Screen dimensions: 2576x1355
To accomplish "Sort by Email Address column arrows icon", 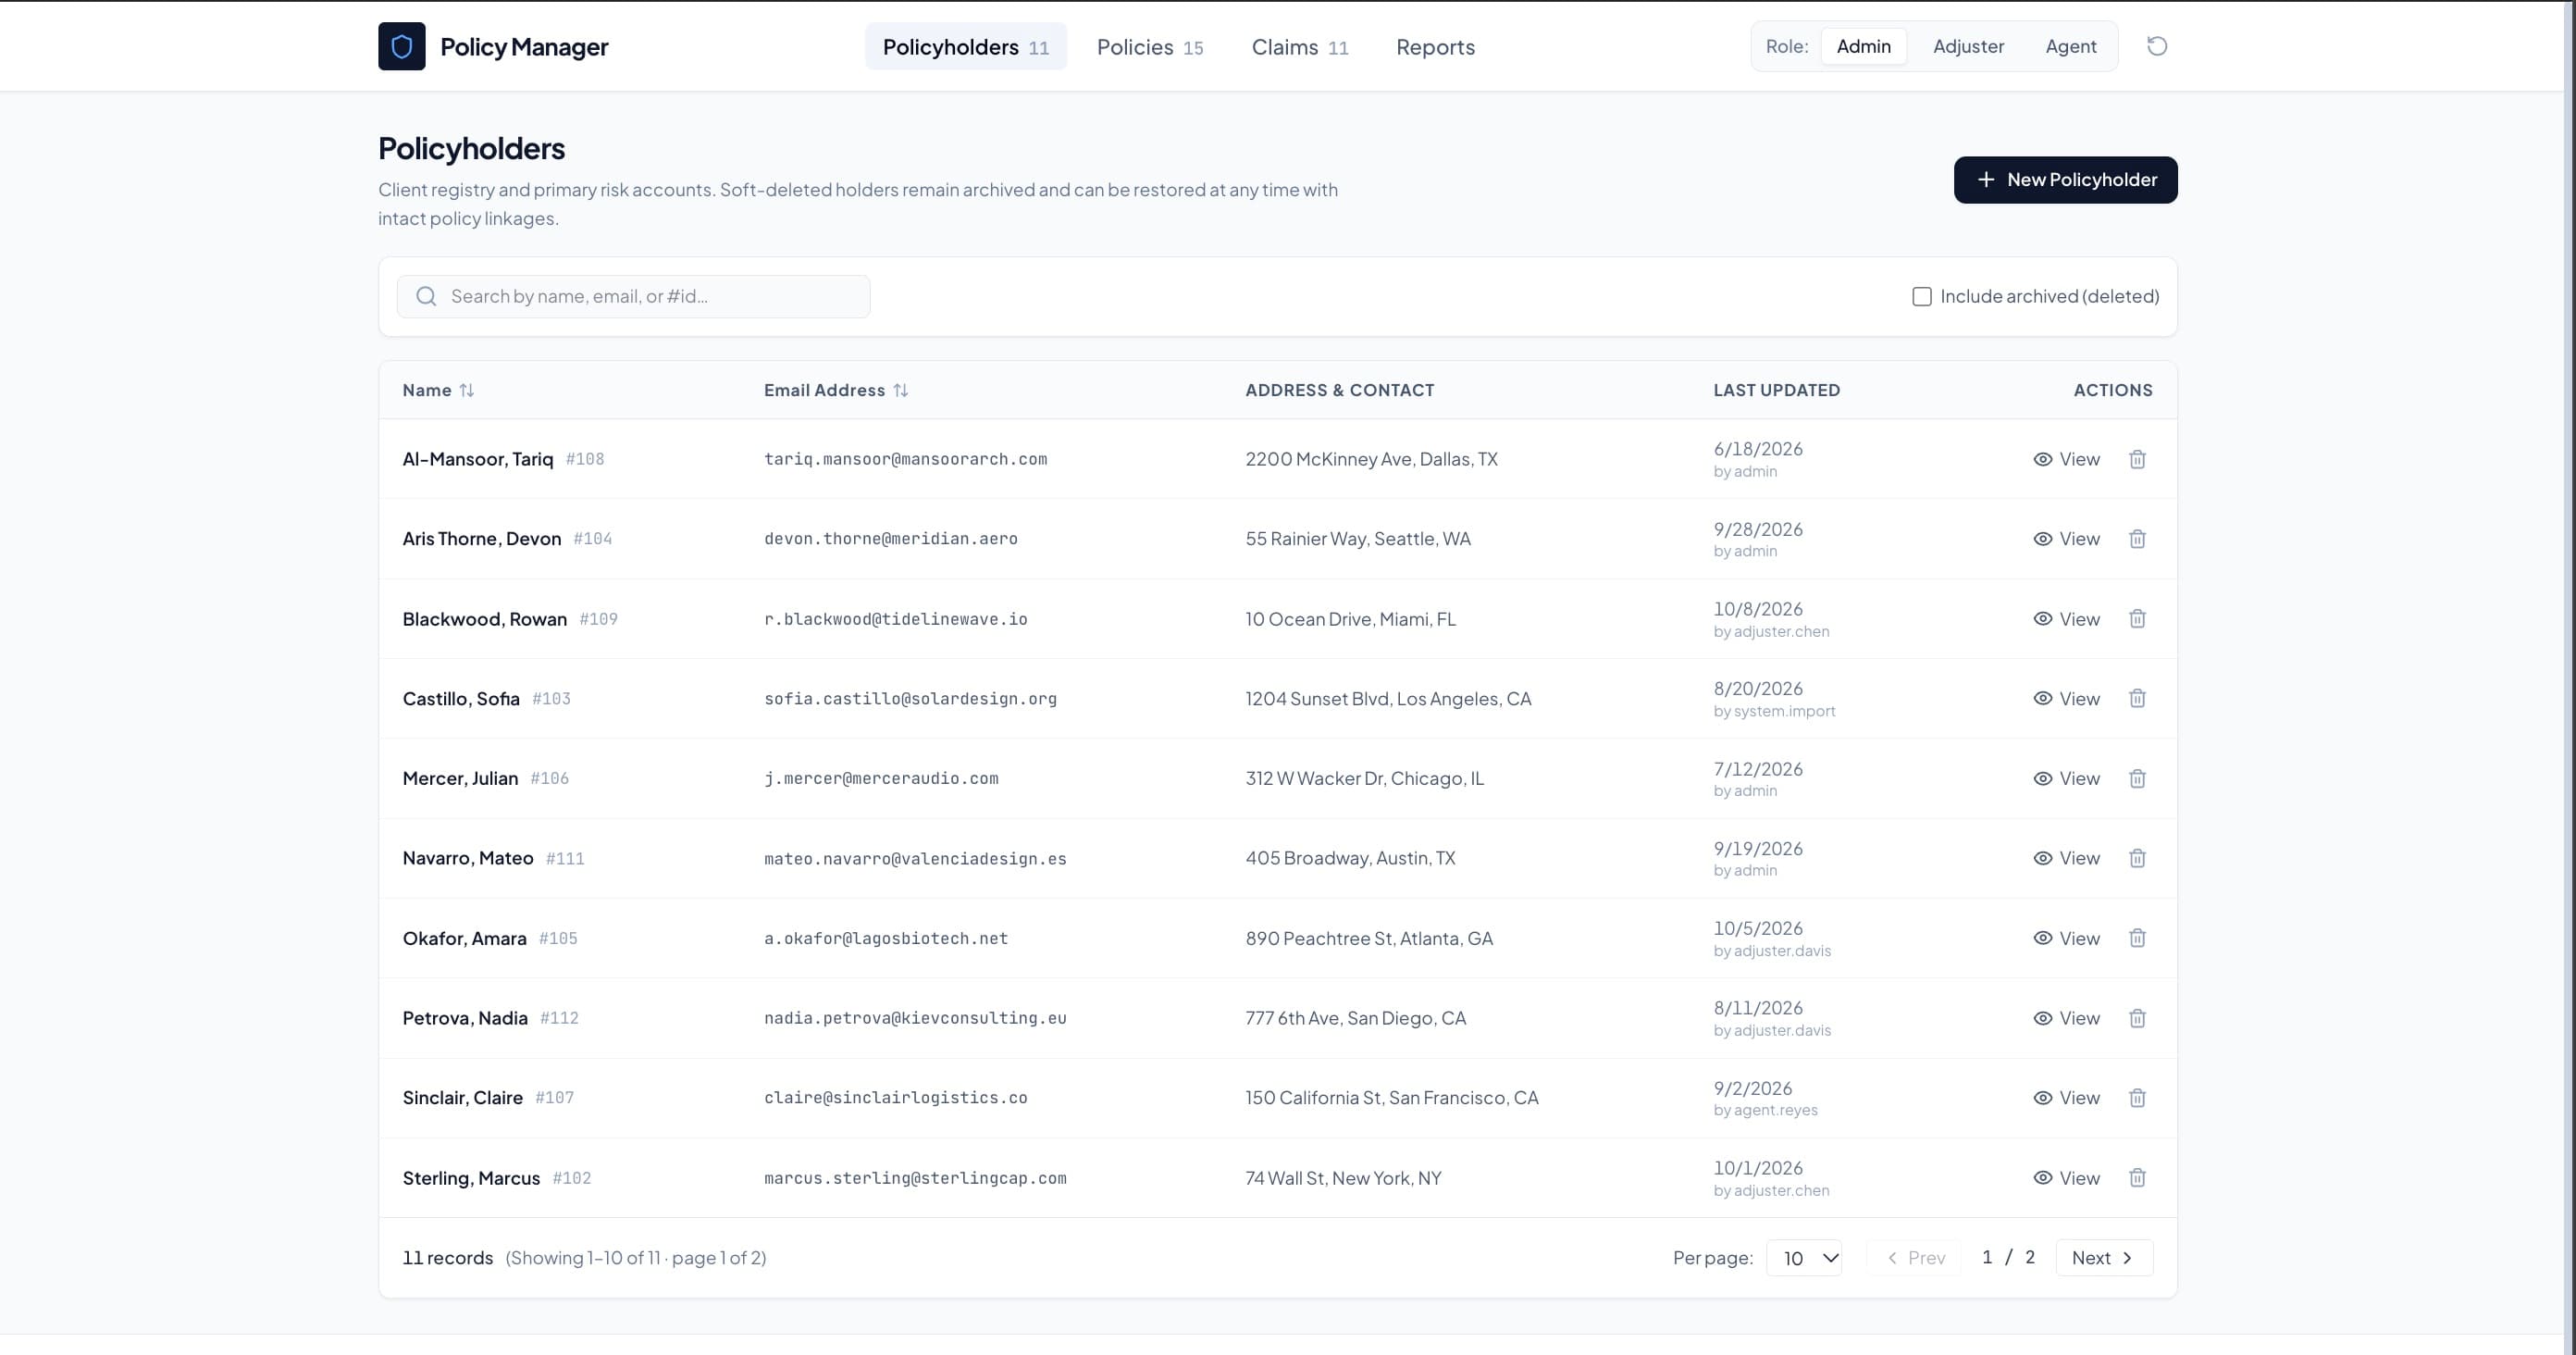I will (900, 390).
